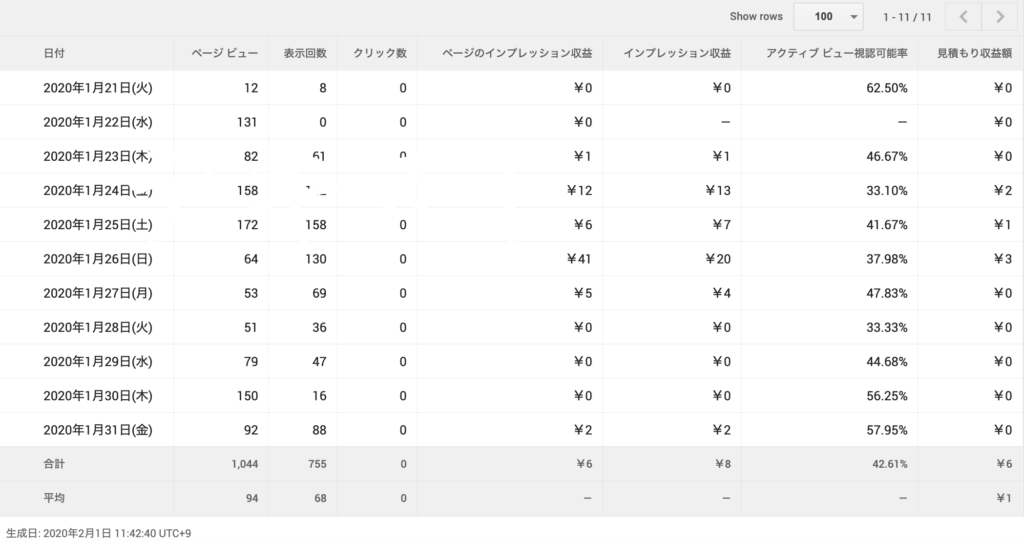Image resolution: width=1024 pixels, height=543 pixels.
Task: Click the 42.61% total viewability value
Action: click(x=889, y=464)
